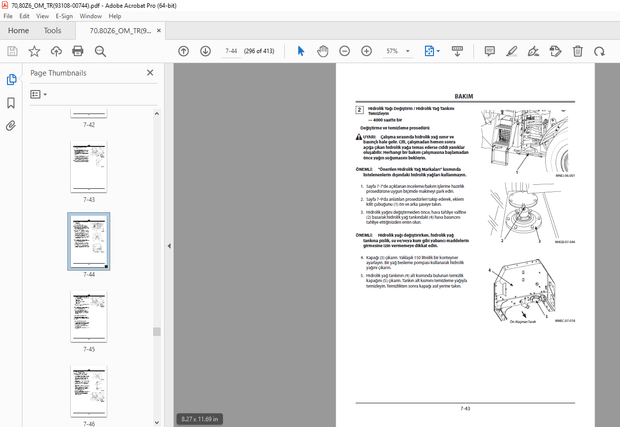Click the thumbnails scrollbar up arrow
The width and height of the screenshot is (620, 427).
(157, 113)
